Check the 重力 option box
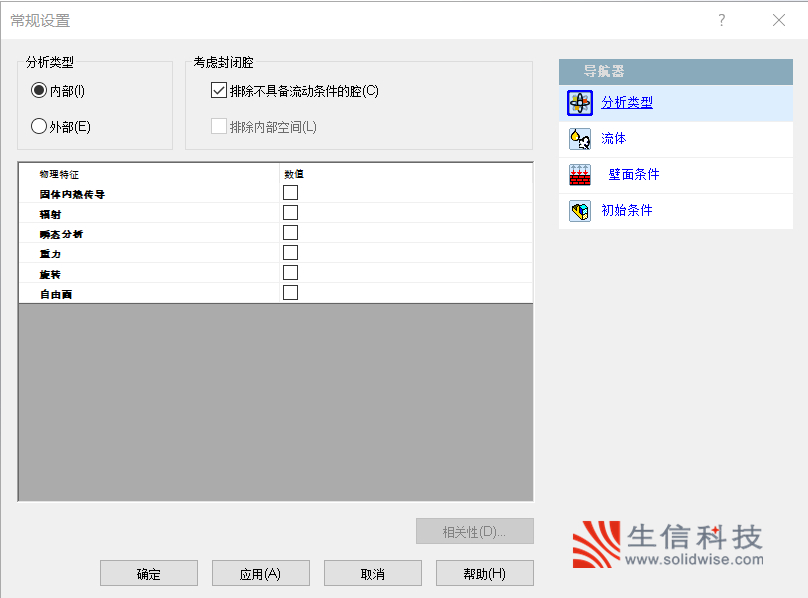Viewport: 808px width, 598px height. (x=290, y=253)
